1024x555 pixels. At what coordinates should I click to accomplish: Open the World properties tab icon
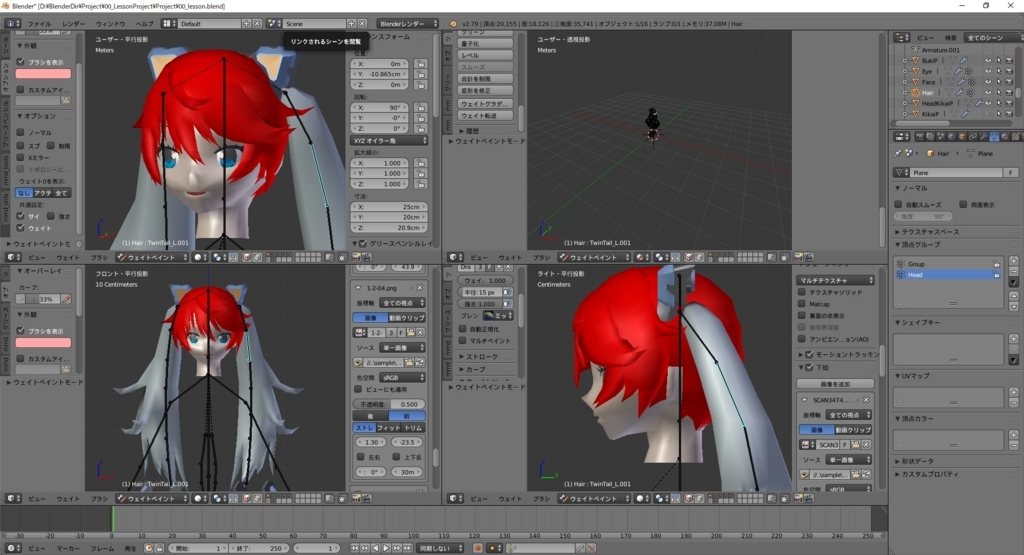pos(951,136)
